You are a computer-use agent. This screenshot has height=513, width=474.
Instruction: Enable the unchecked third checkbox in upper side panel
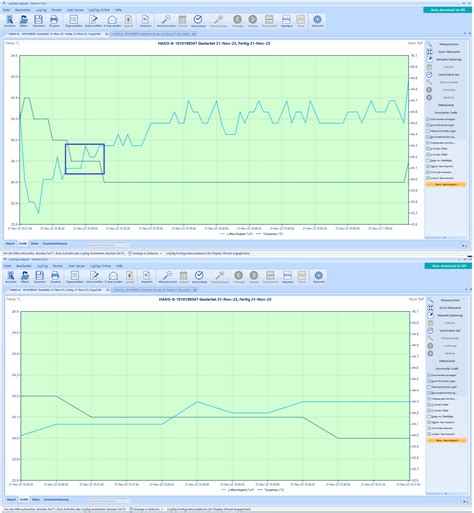(x=428, y=131)
